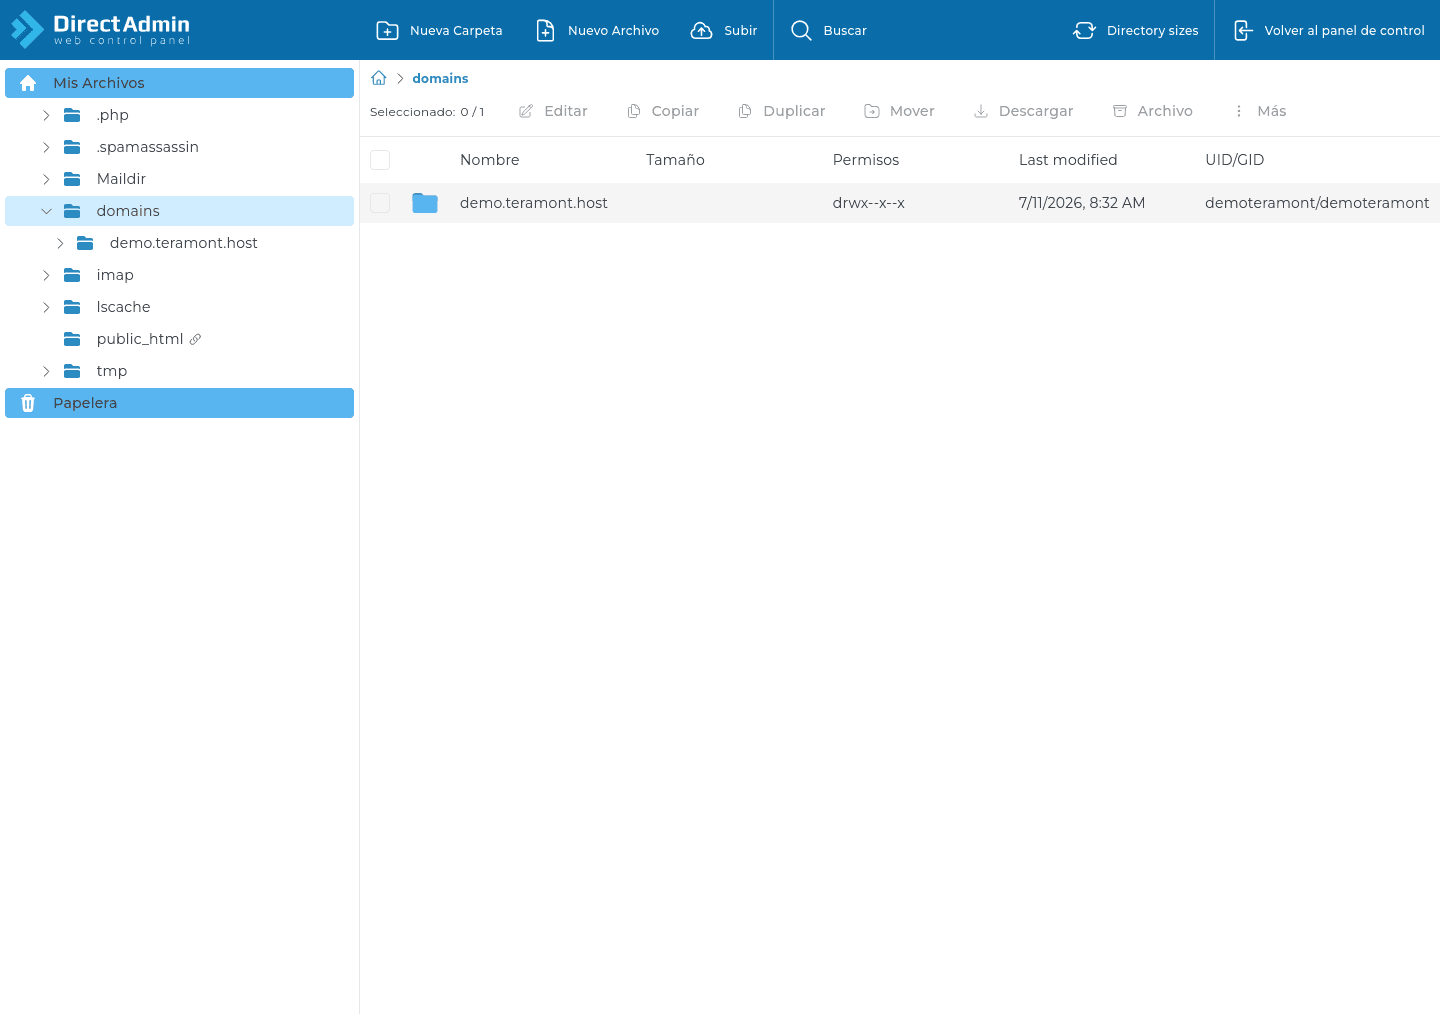Collapse the domains folder tree node
The image size is (1440, 1014).
click(x=46, y=211)
